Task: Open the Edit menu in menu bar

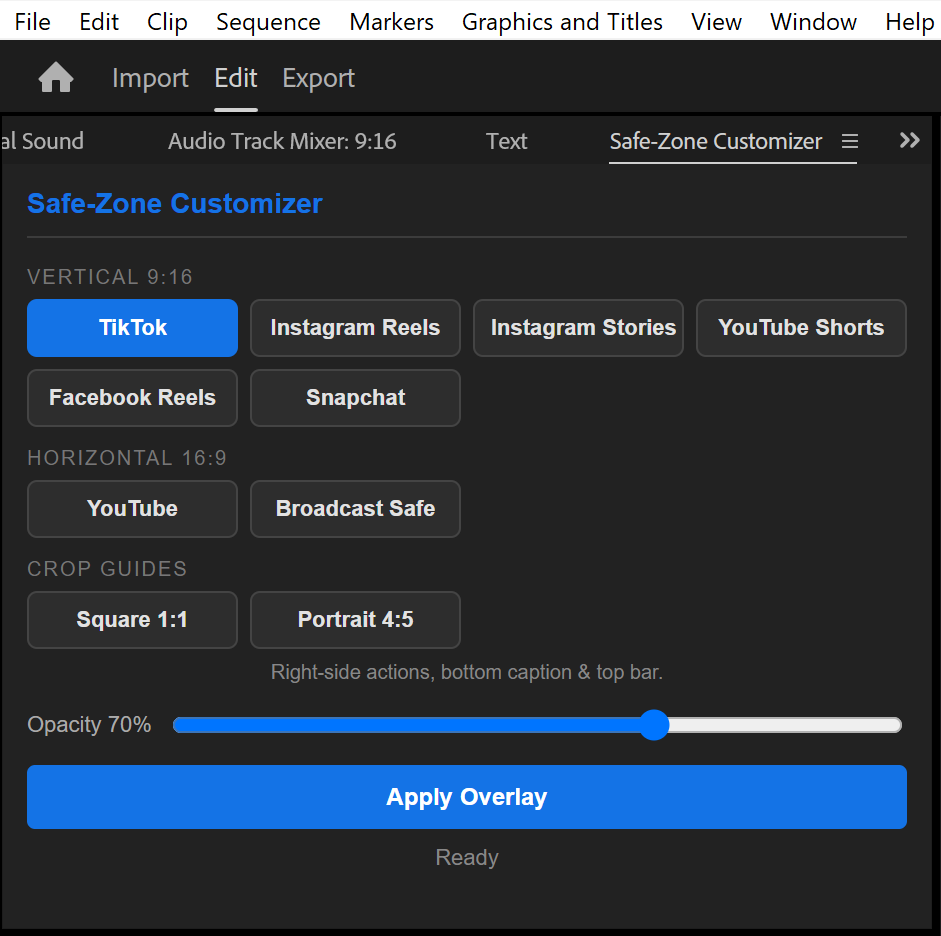Action: [99, 22]
